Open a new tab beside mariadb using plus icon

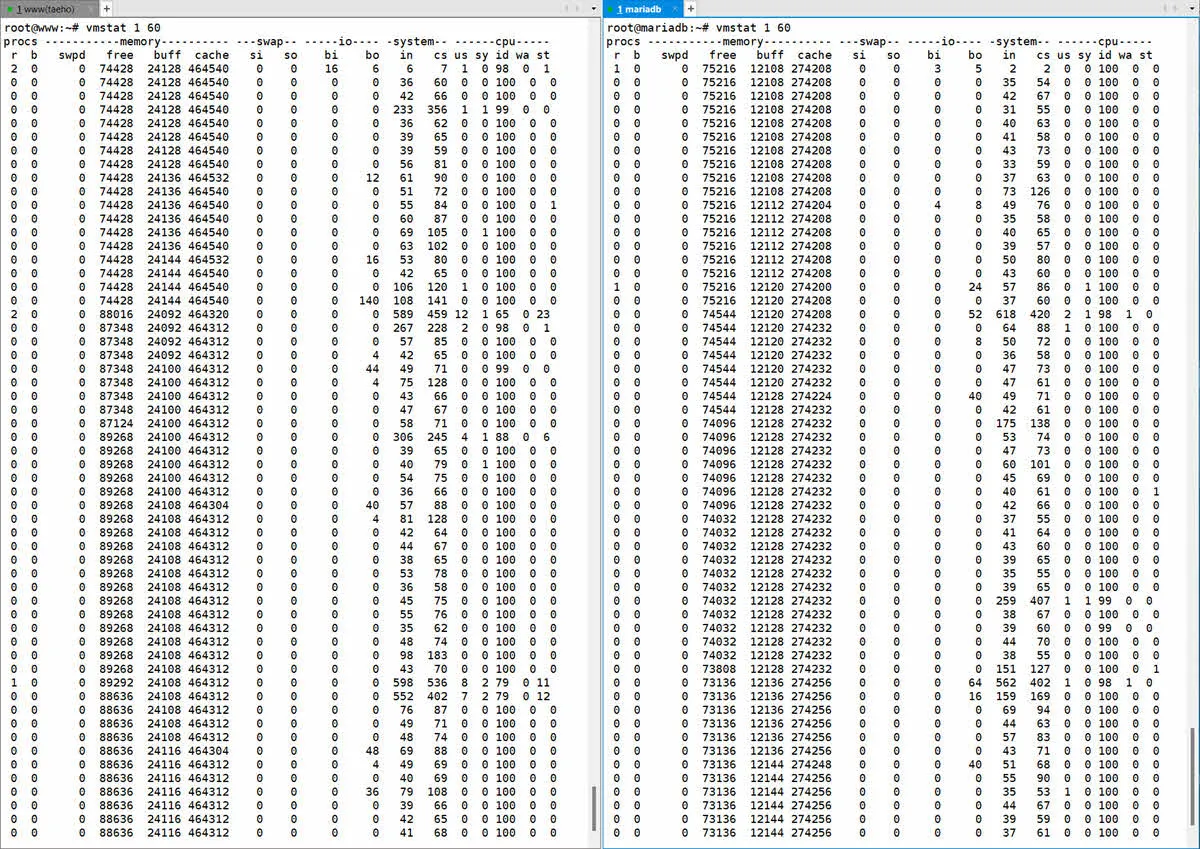690,8
